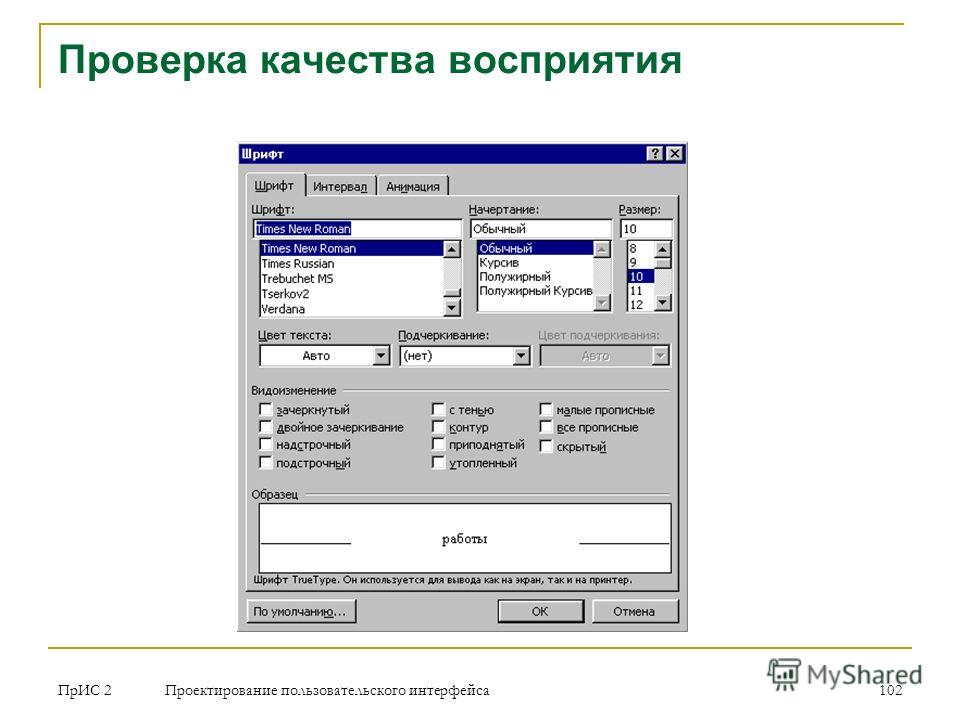Viewport: 960px width, 720px height.
Task: Click size list scroll down arrow
Action: point(663,302)
